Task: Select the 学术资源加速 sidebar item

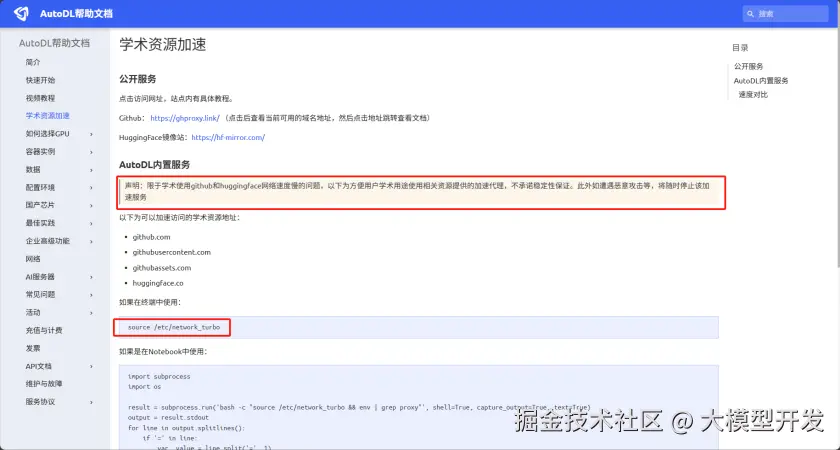Action: (x=48, y=116)
